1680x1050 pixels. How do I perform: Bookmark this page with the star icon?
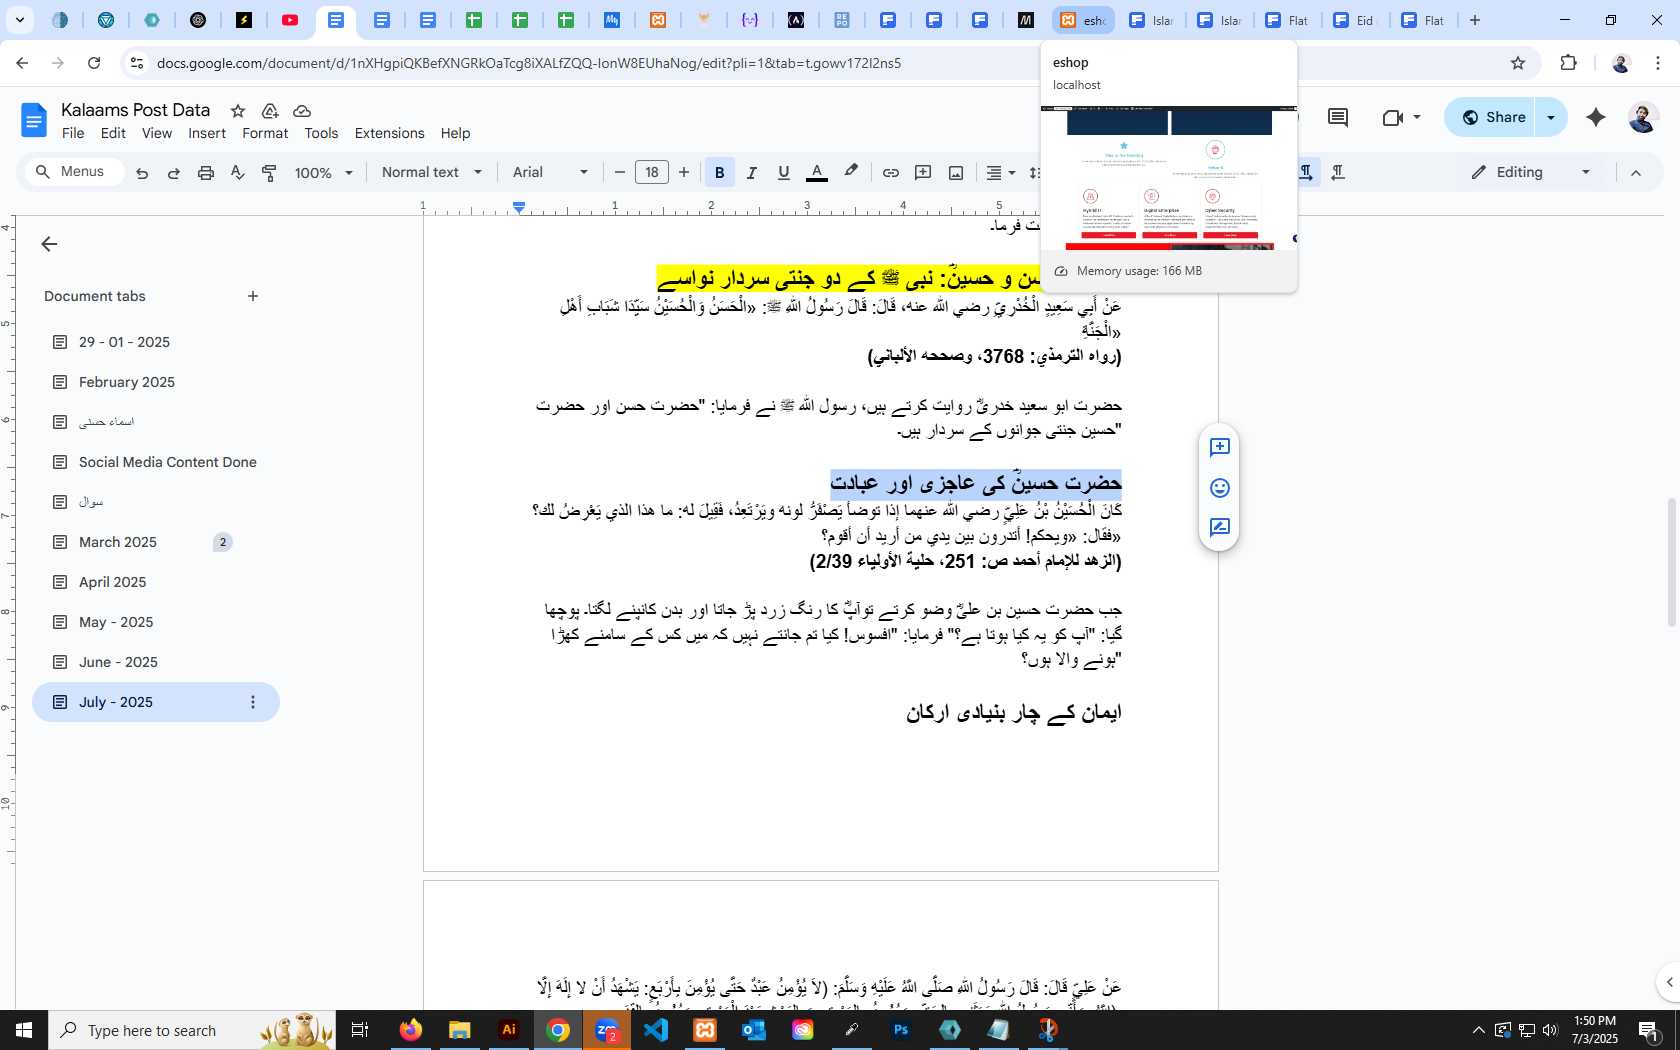(x=1518, y=63)
